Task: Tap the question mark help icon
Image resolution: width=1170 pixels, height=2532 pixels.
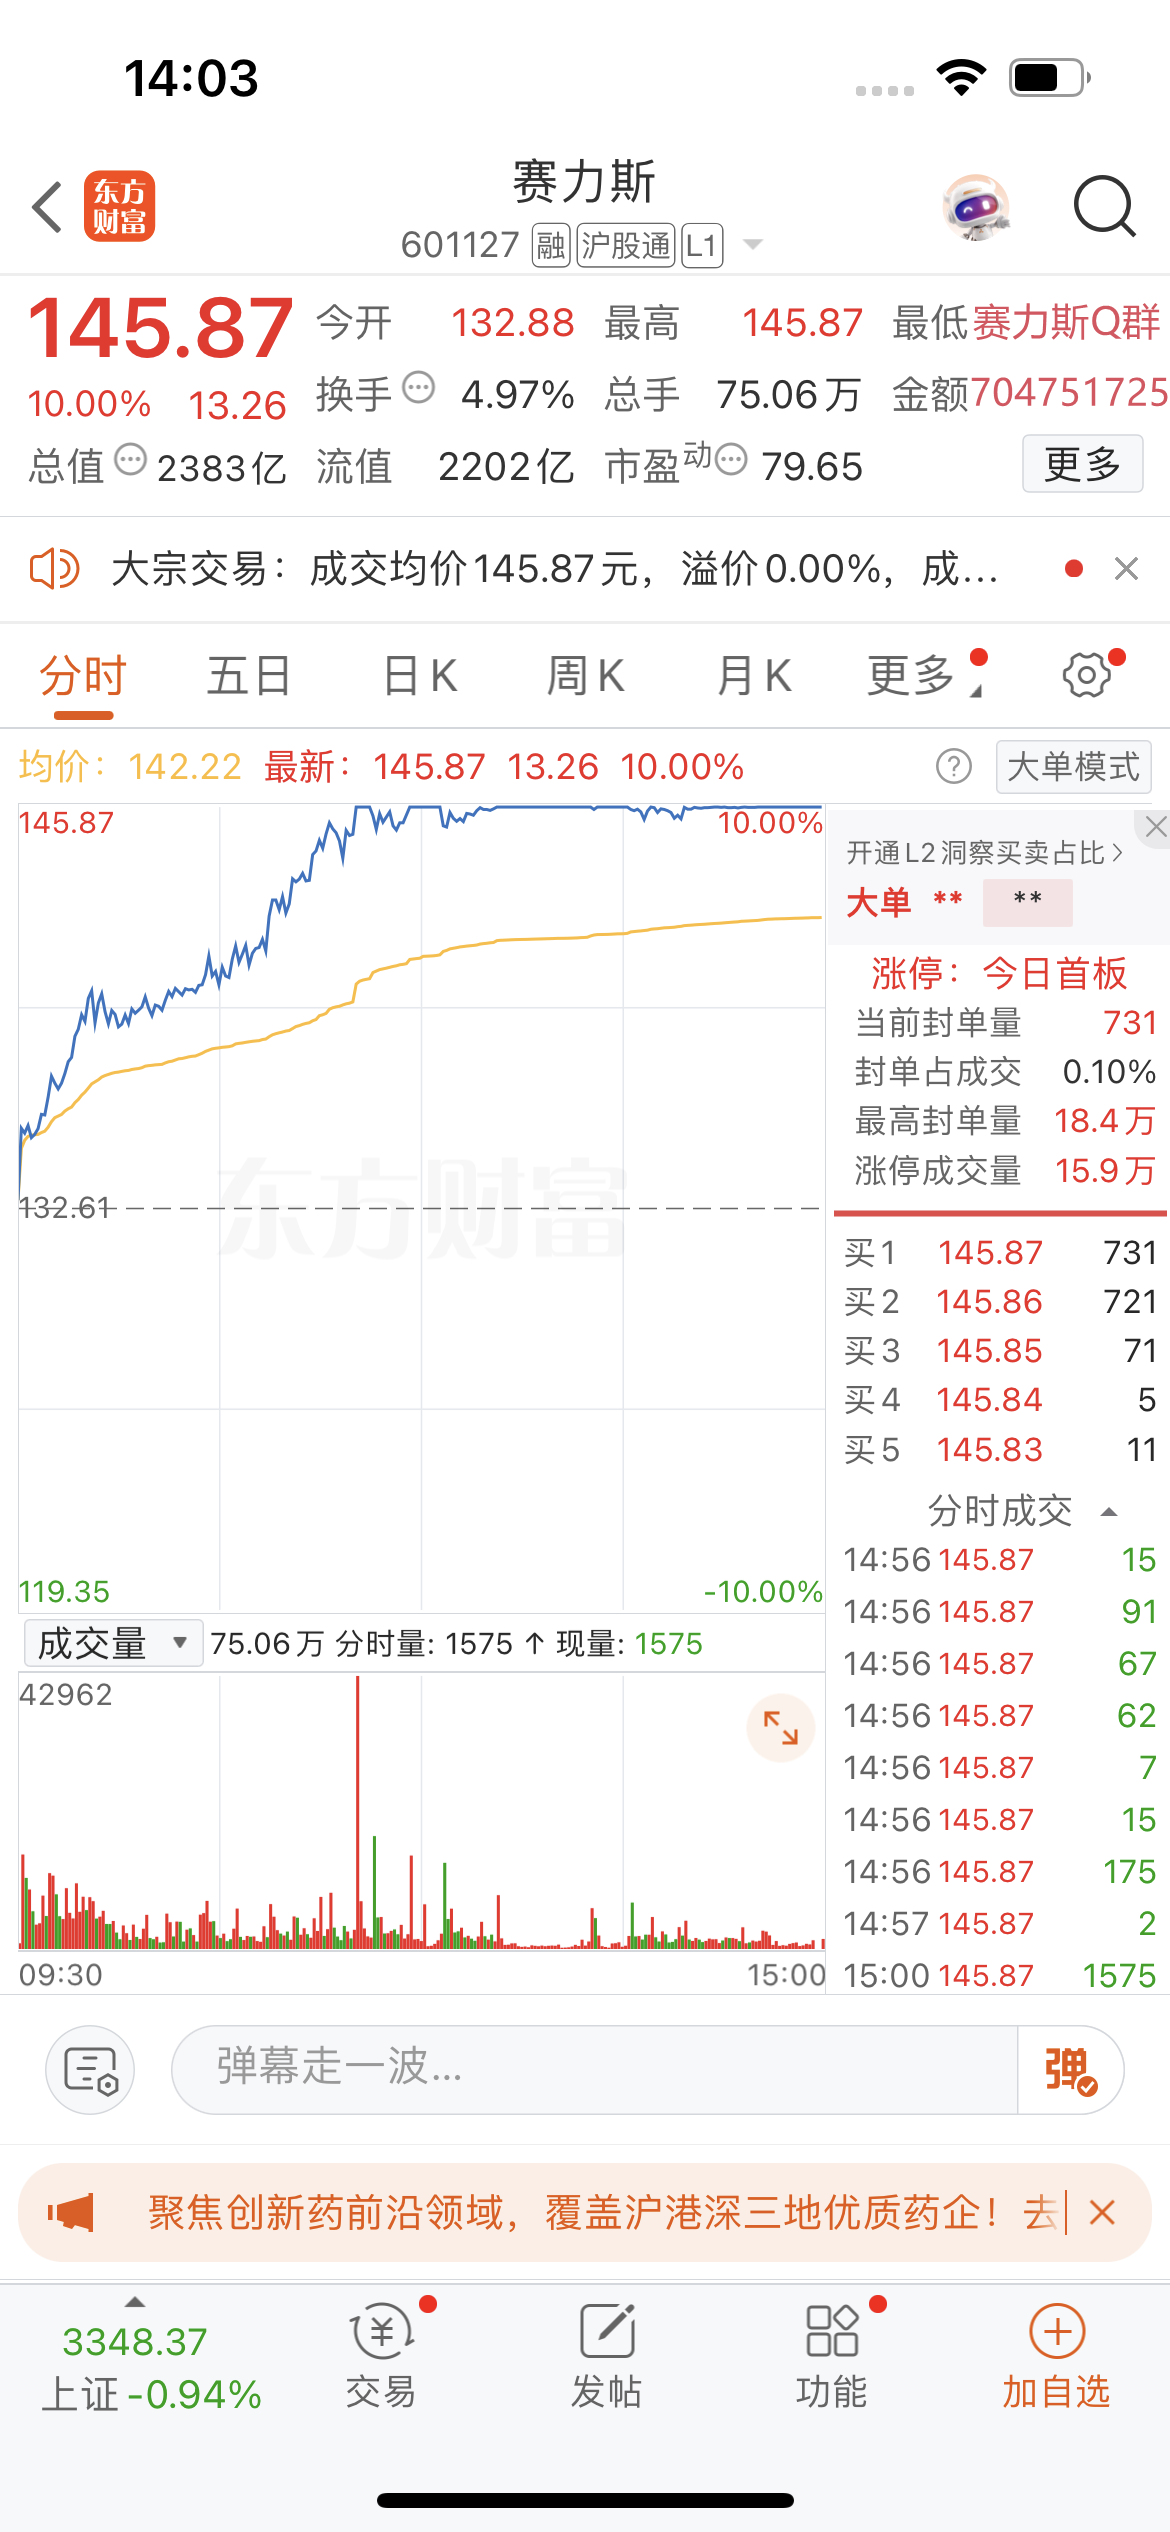Action: click(954, 767)
